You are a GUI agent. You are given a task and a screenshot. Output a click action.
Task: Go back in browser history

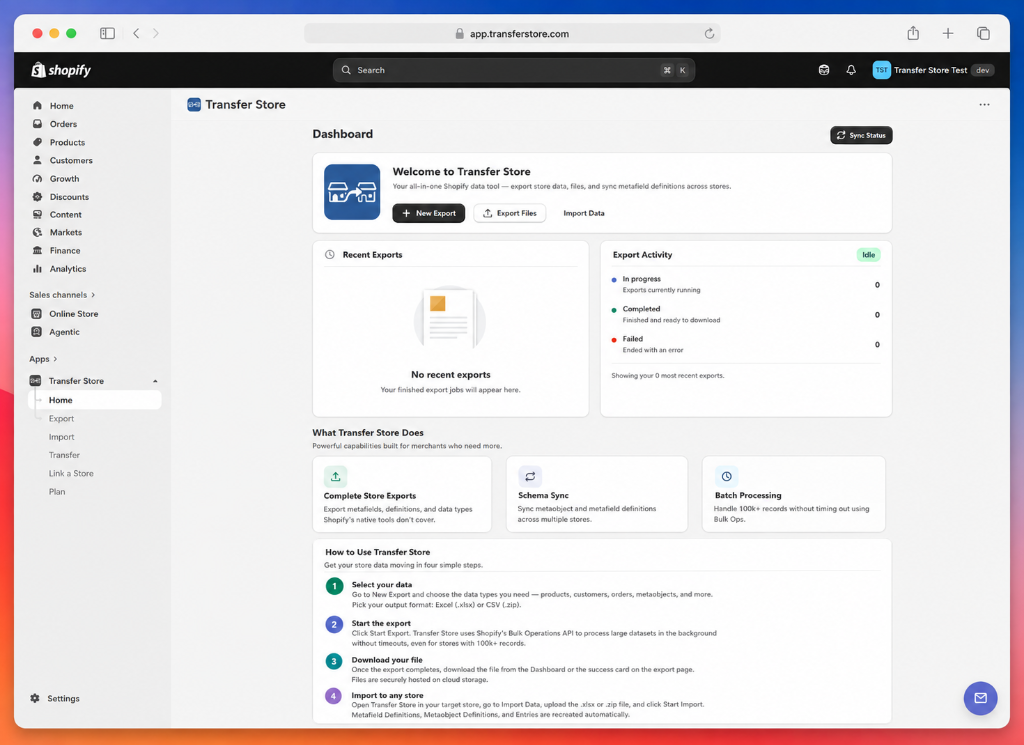tap(136, 33)
